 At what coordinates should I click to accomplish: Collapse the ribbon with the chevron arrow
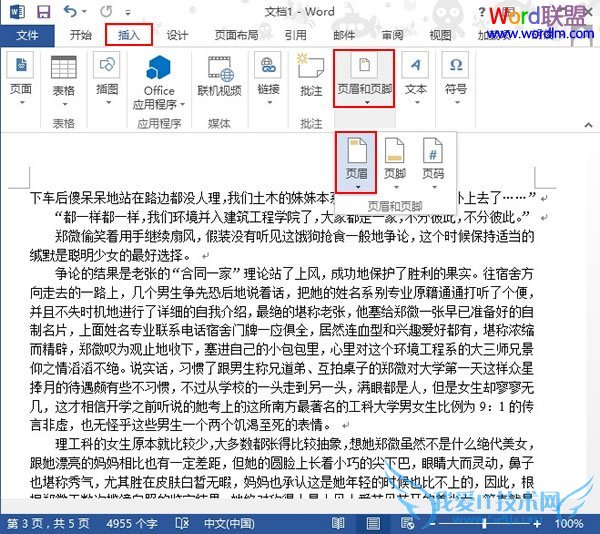(x=588, y=125)
